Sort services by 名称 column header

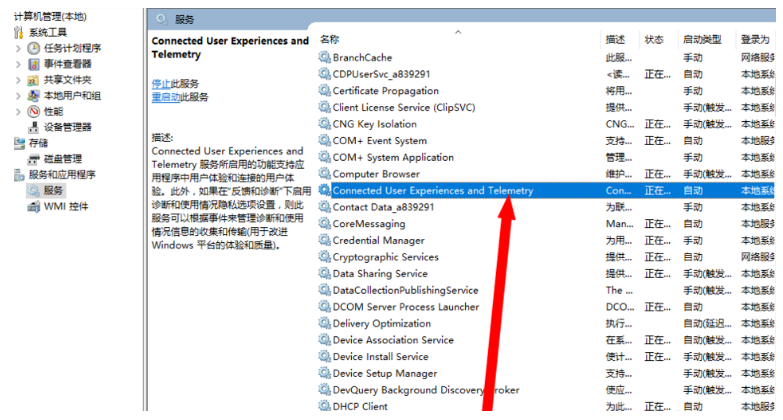[330, 39]
